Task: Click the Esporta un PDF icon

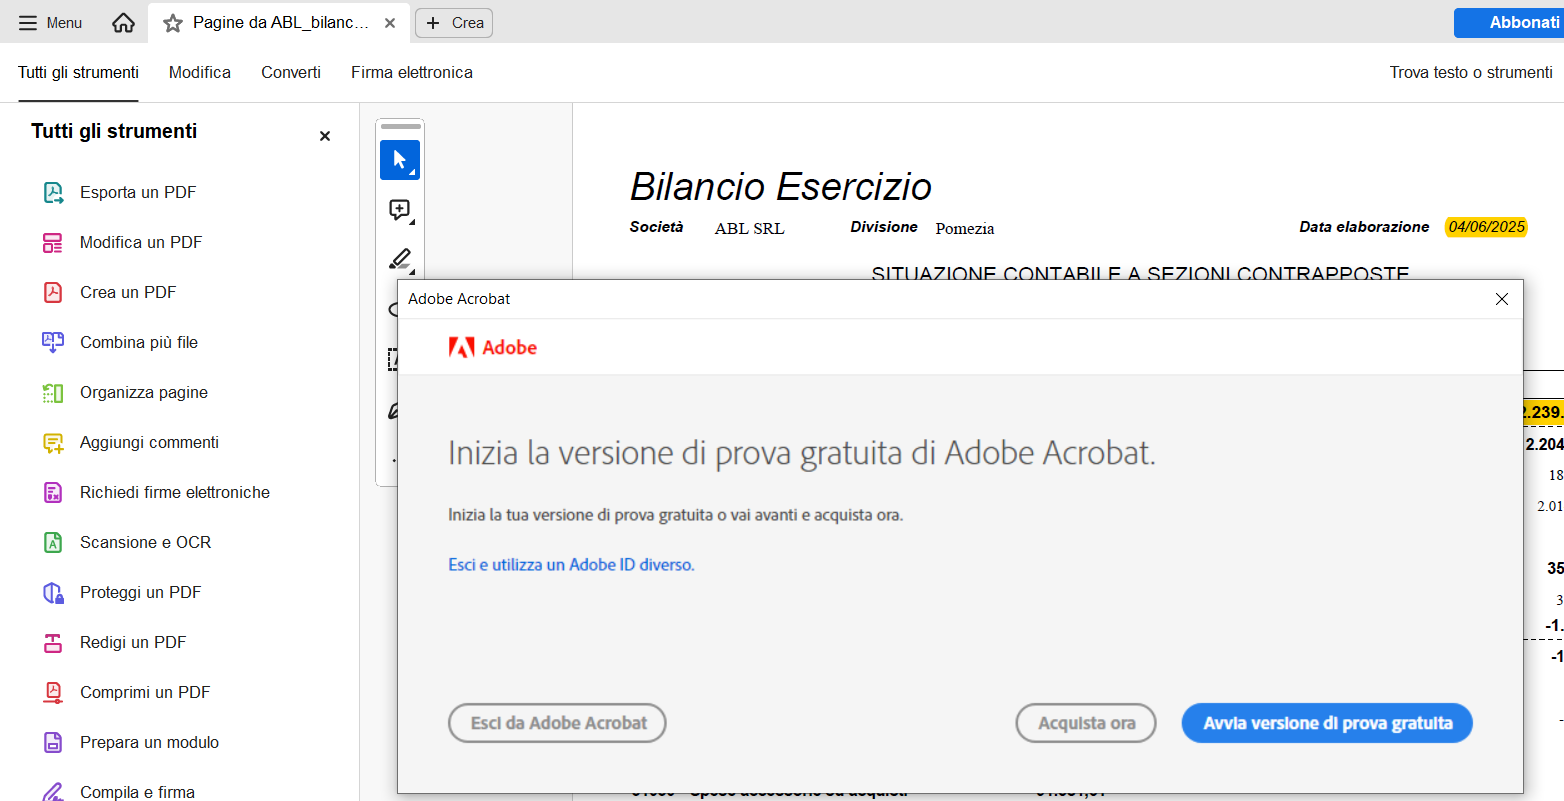Action: pyautogui.click(x=53, y=193)
